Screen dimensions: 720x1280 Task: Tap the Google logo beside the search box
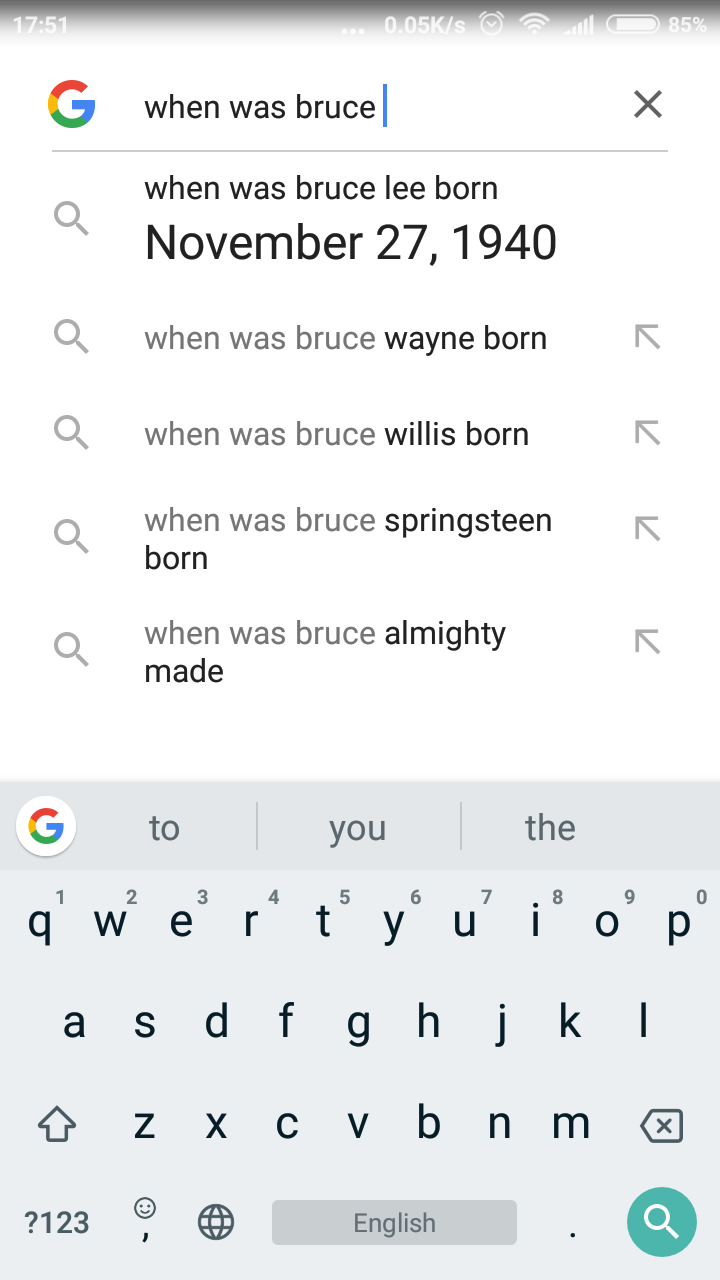point(72,104)
